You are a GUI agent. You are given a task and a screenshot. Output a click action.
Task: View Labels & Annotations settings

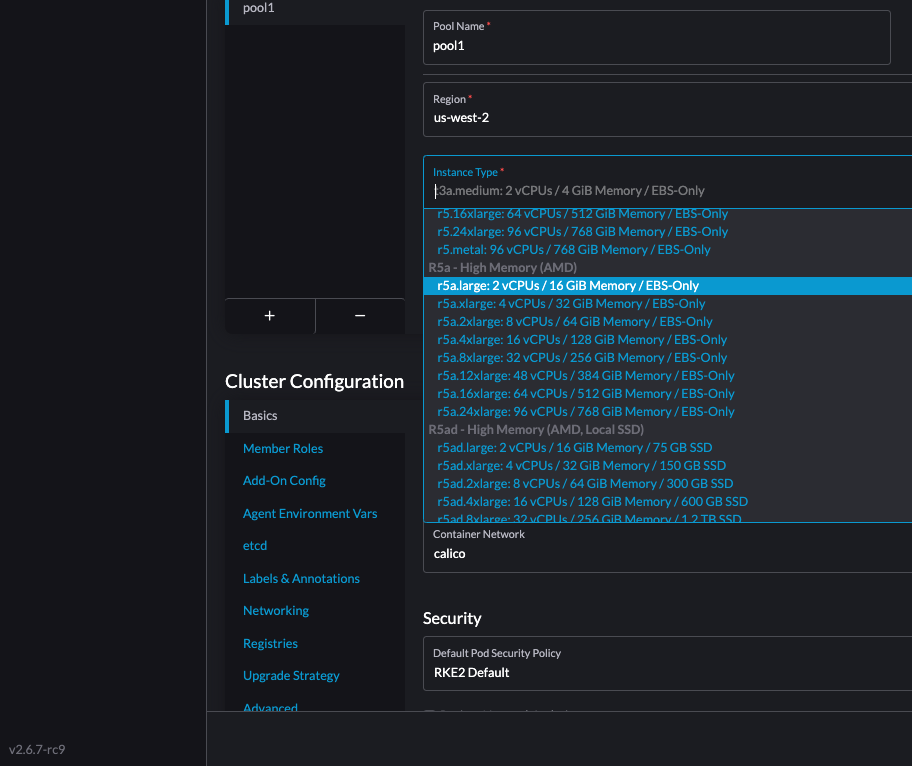[x=301, y=578]
